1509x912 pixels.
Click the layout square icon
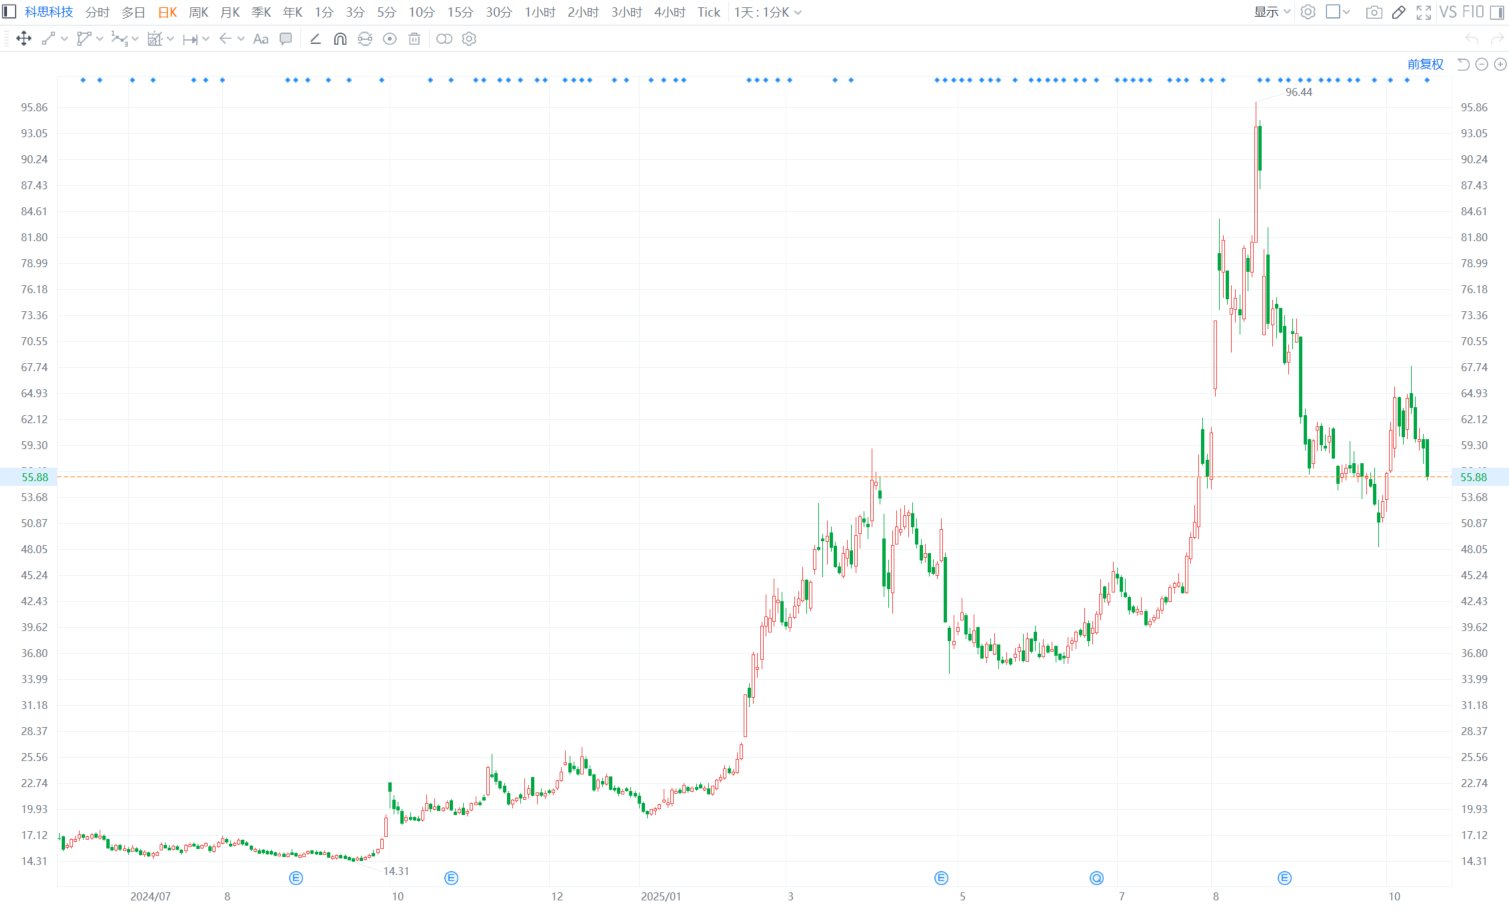tap(1333, 12)
